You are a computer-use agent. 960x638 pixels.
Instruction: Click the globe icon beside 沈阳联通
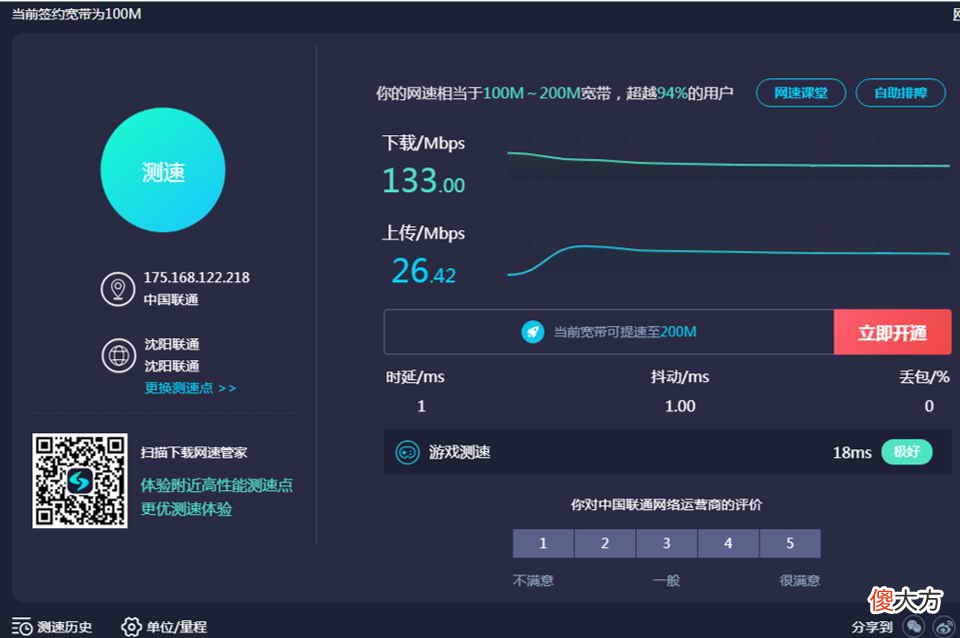coord(118,355)
